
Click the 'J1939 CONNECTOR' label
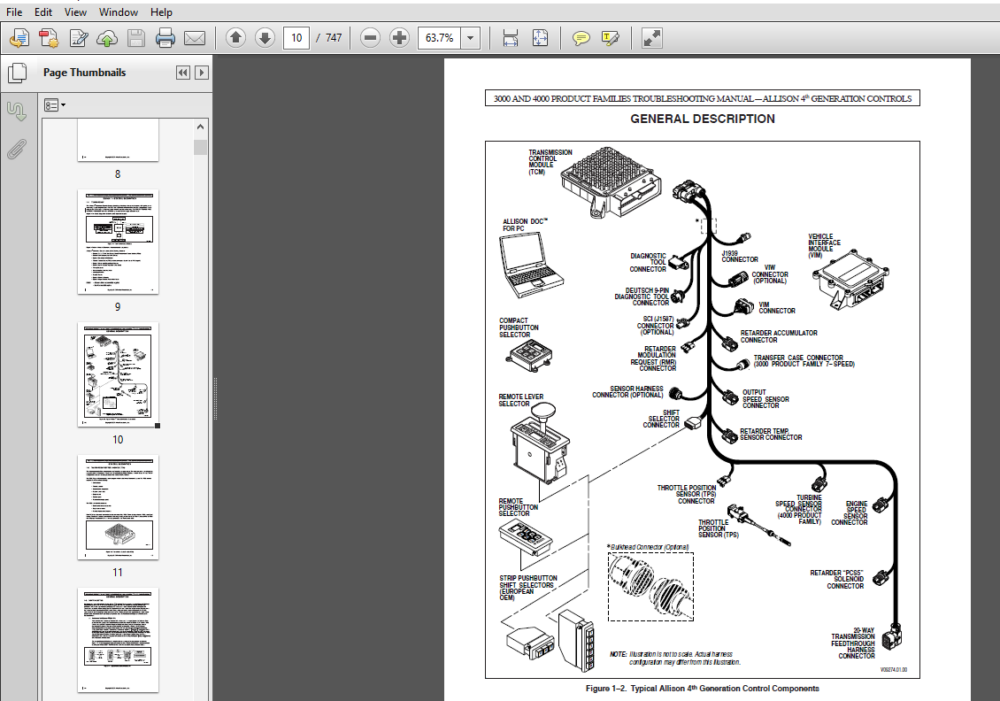point(739,256)
